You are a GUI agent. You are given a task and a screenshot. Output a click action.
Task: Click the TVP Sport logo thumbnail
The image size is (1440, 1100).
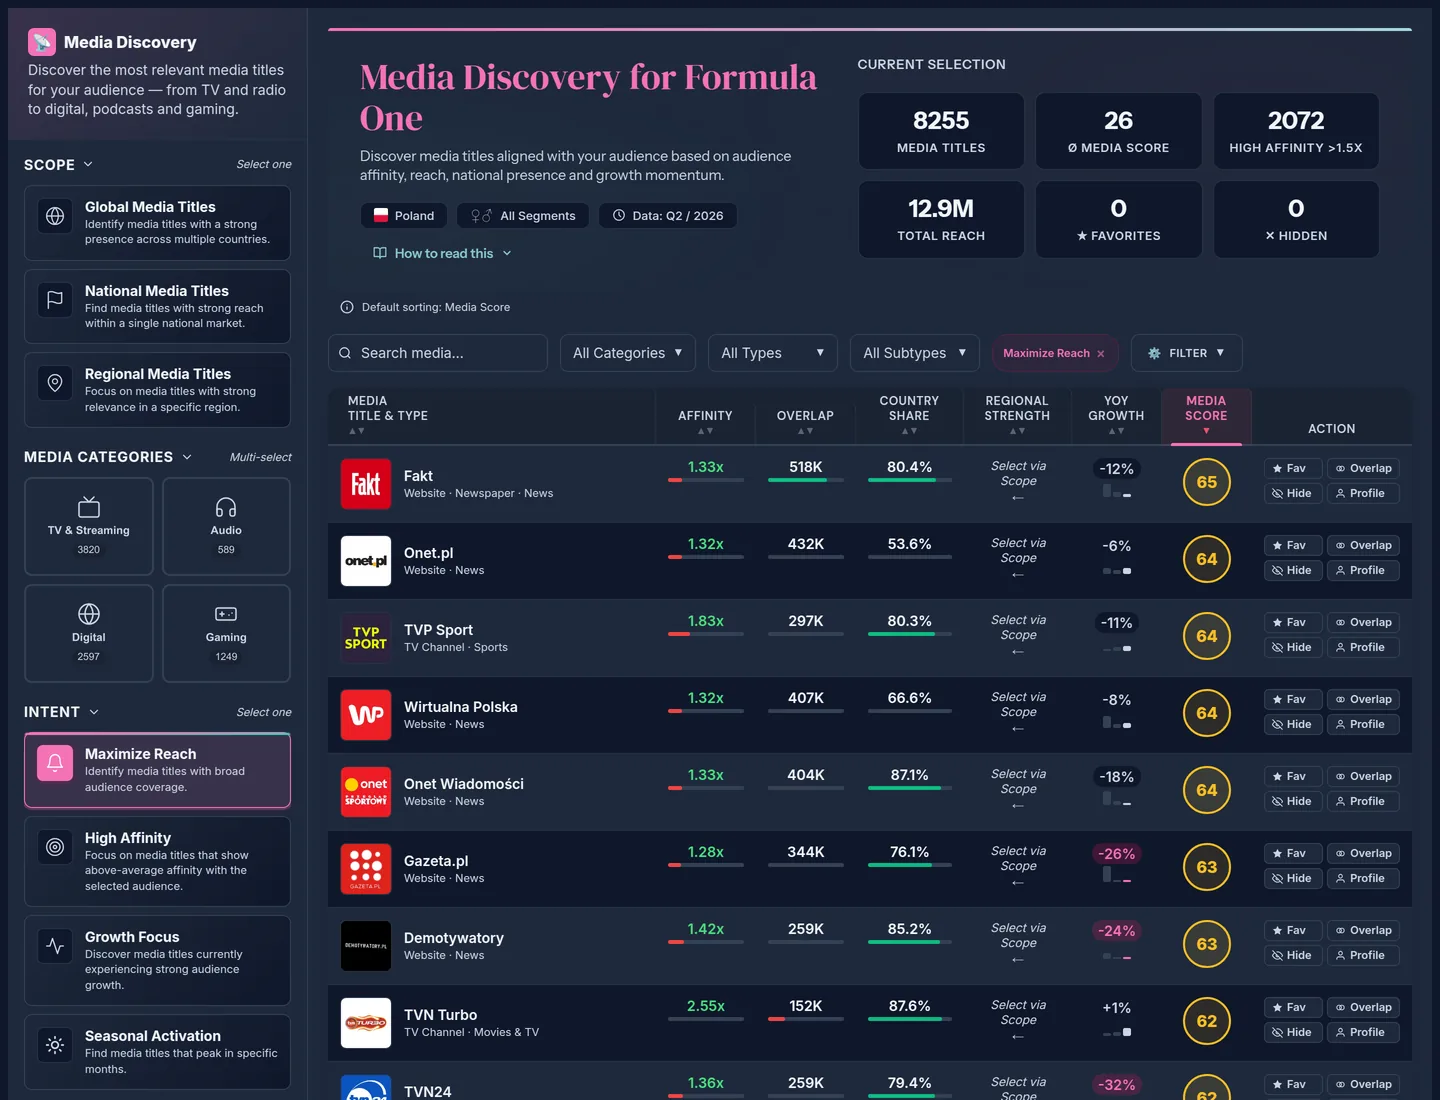pos(366,638)
